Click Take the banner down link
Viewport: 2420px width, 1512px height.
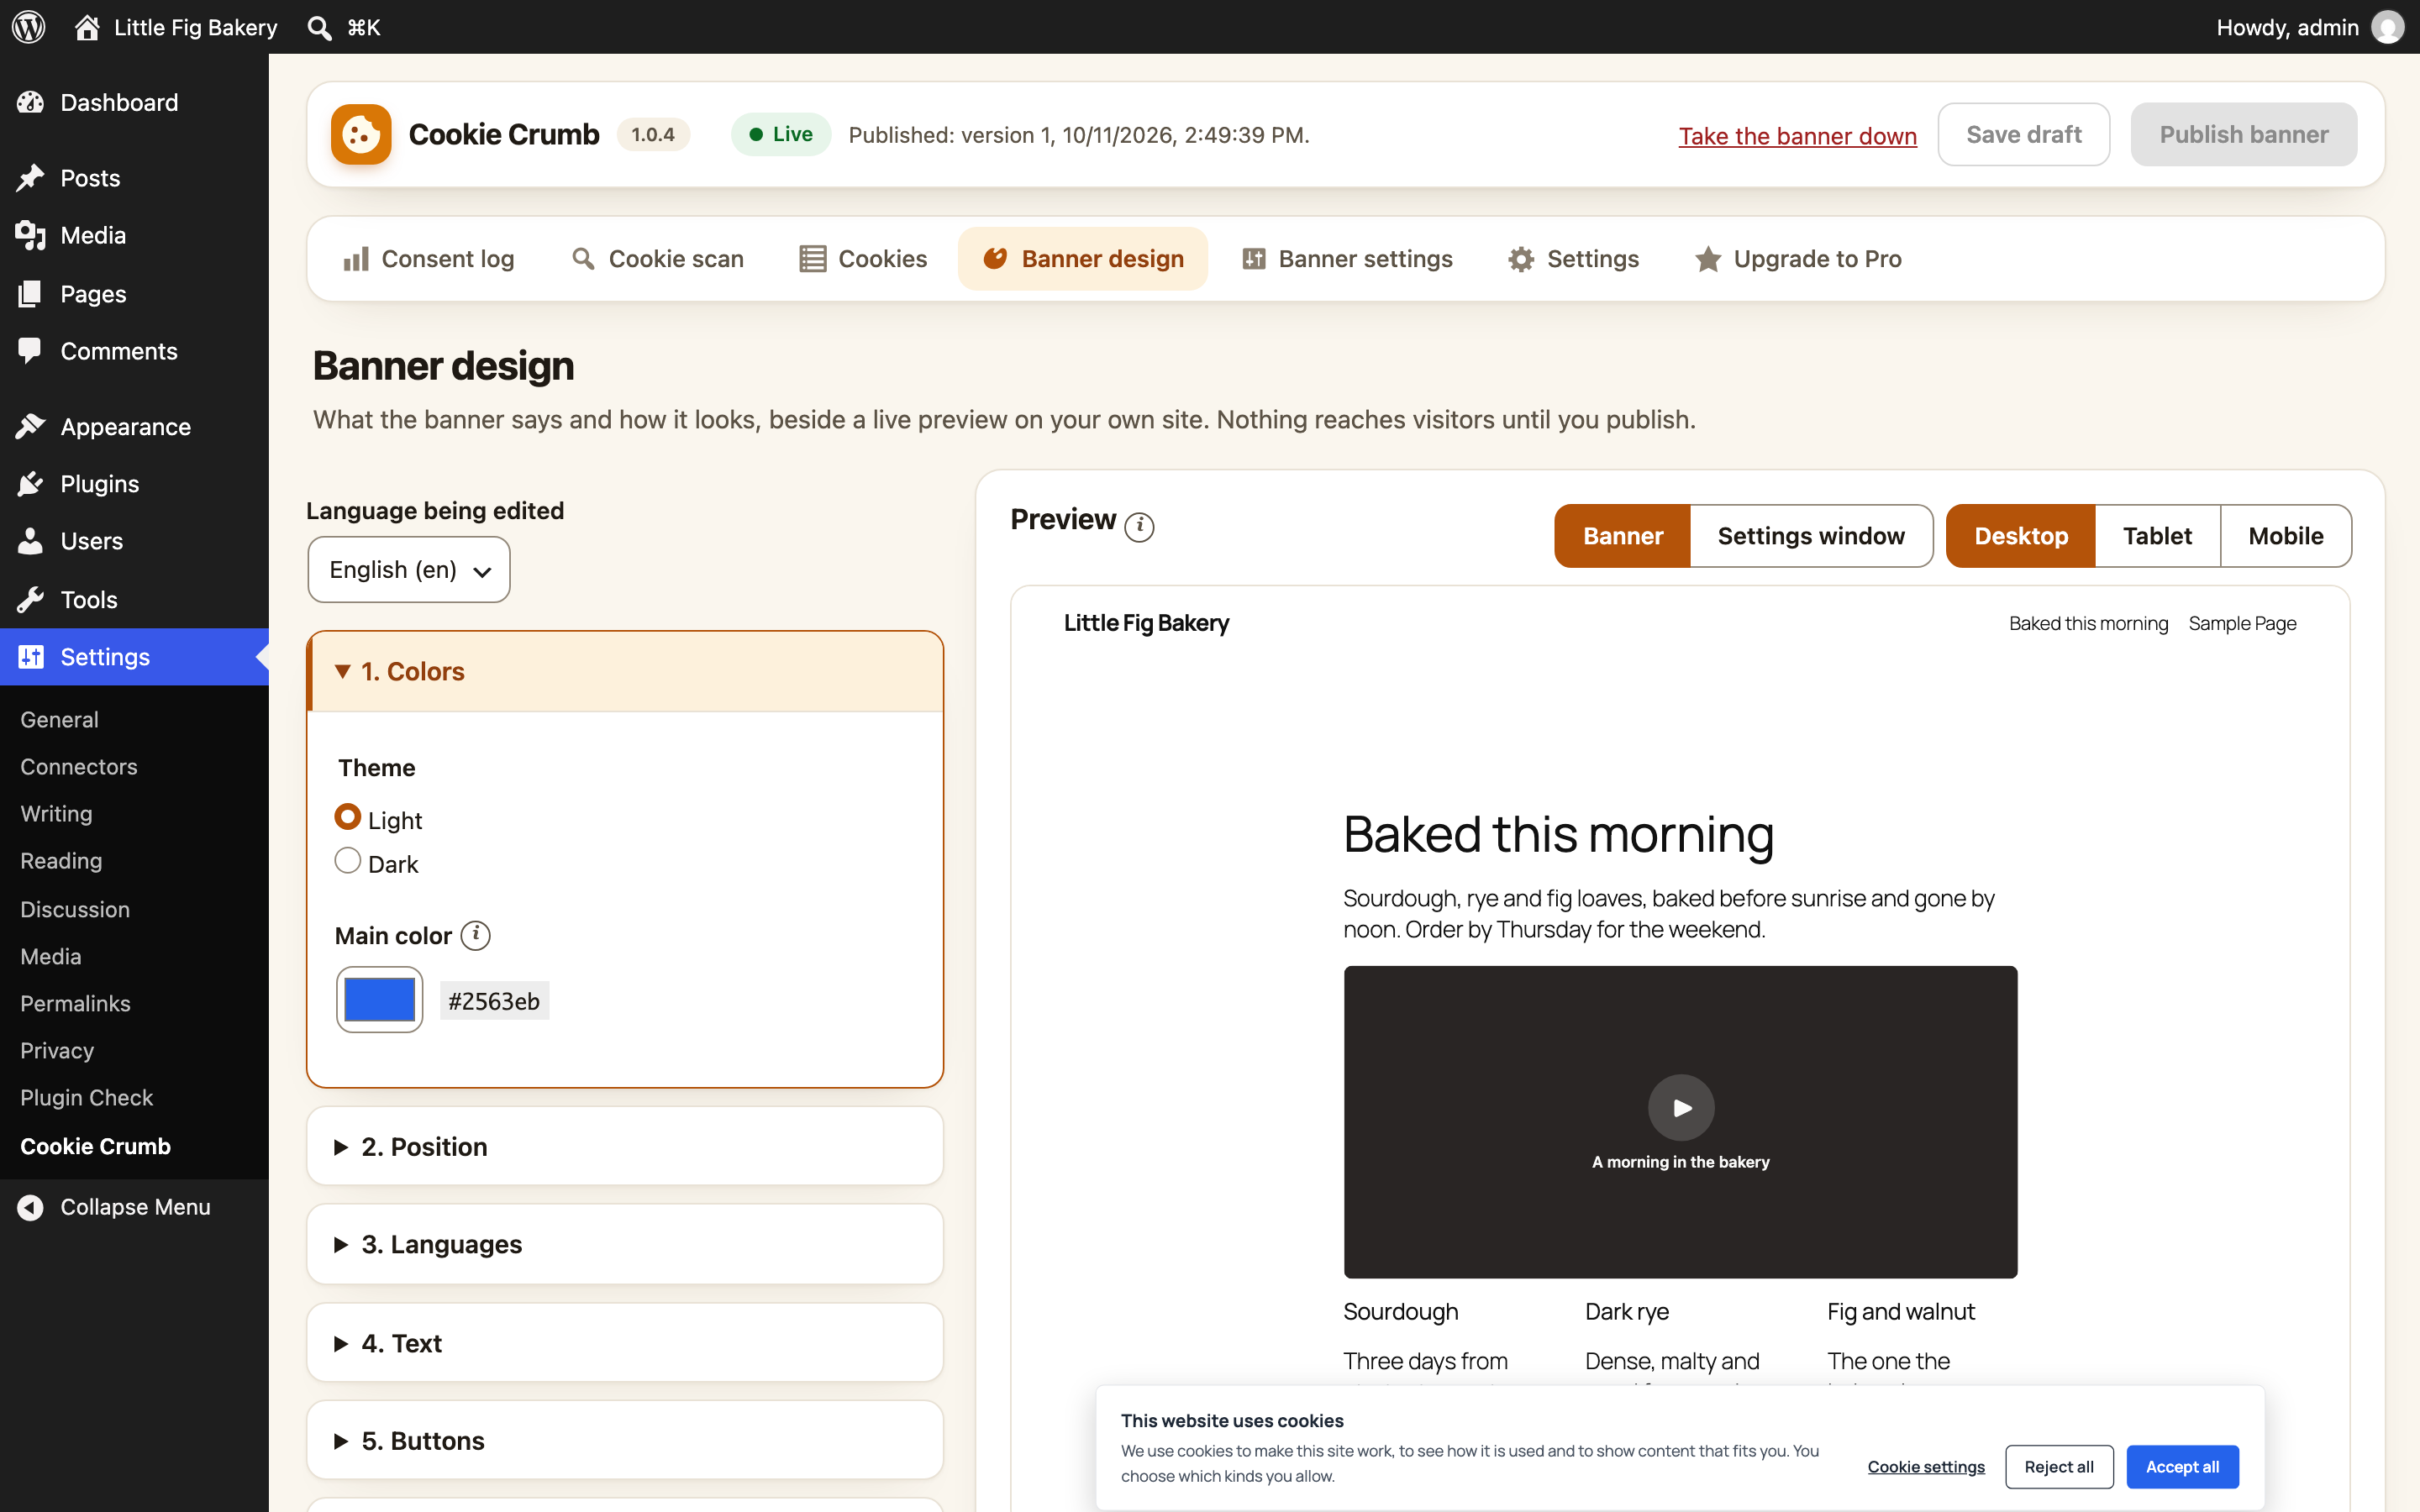click(x=1797, y=135)
